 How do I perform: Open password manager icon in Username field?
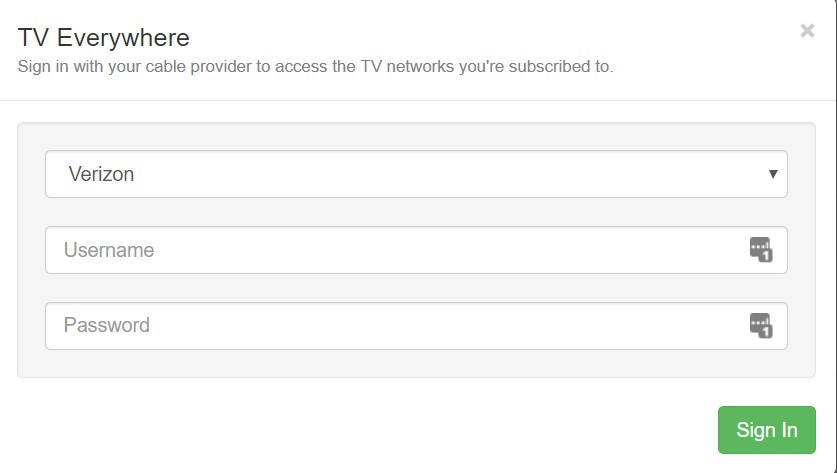point(761,249)
